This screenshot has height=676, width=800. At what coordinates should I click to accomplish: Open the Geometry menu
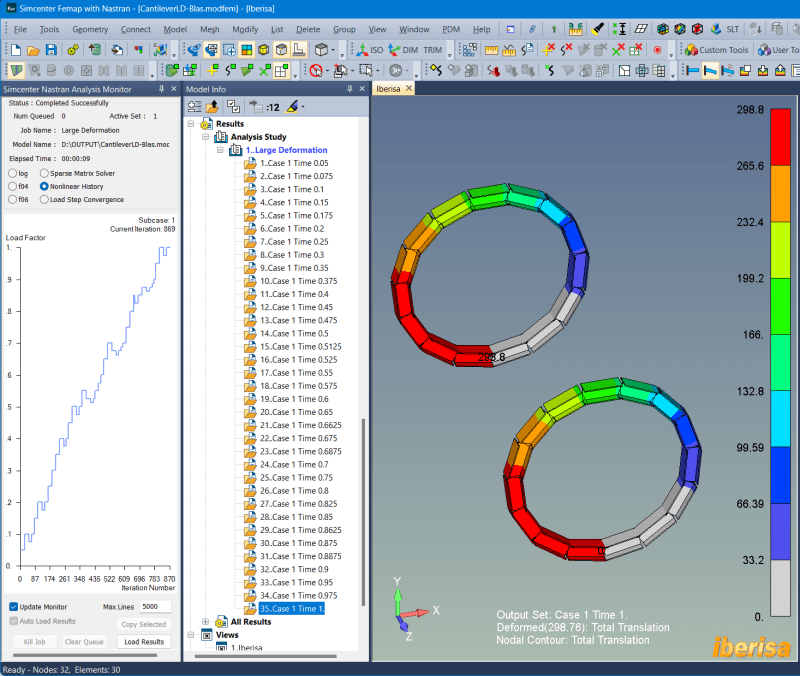[x=90, y=29]
